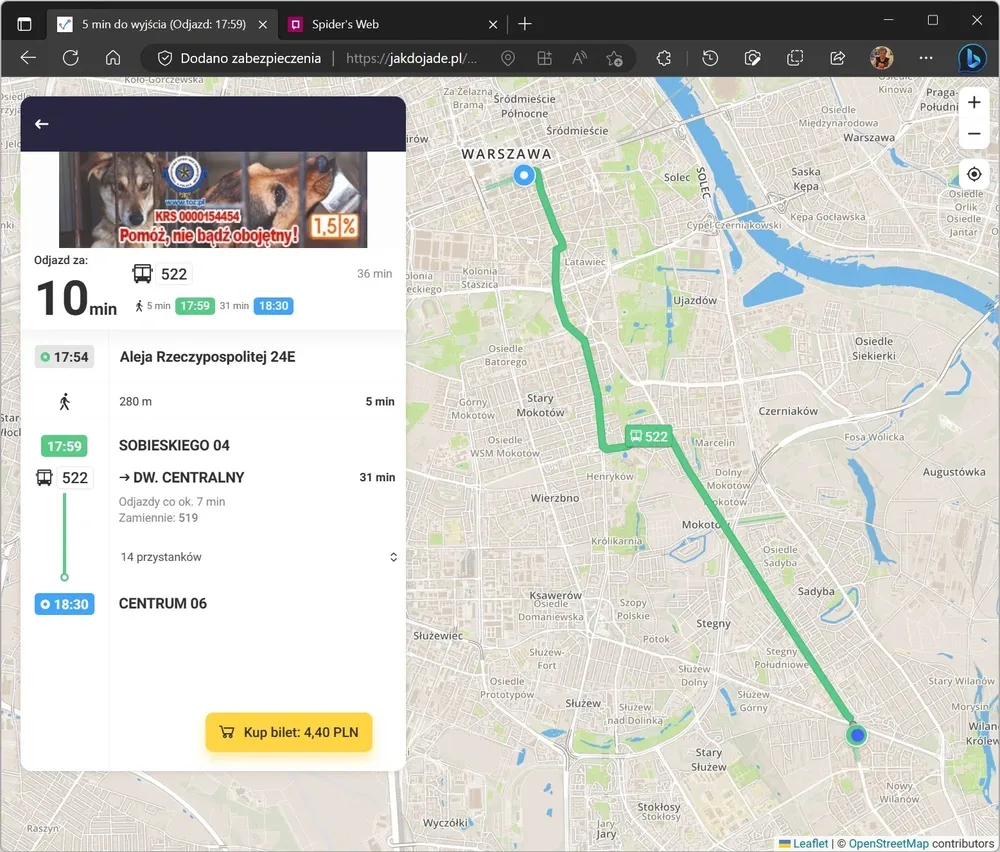1000x852 pixels.
Task: Open the Leaflet attribution link
Action: (809, 844)
